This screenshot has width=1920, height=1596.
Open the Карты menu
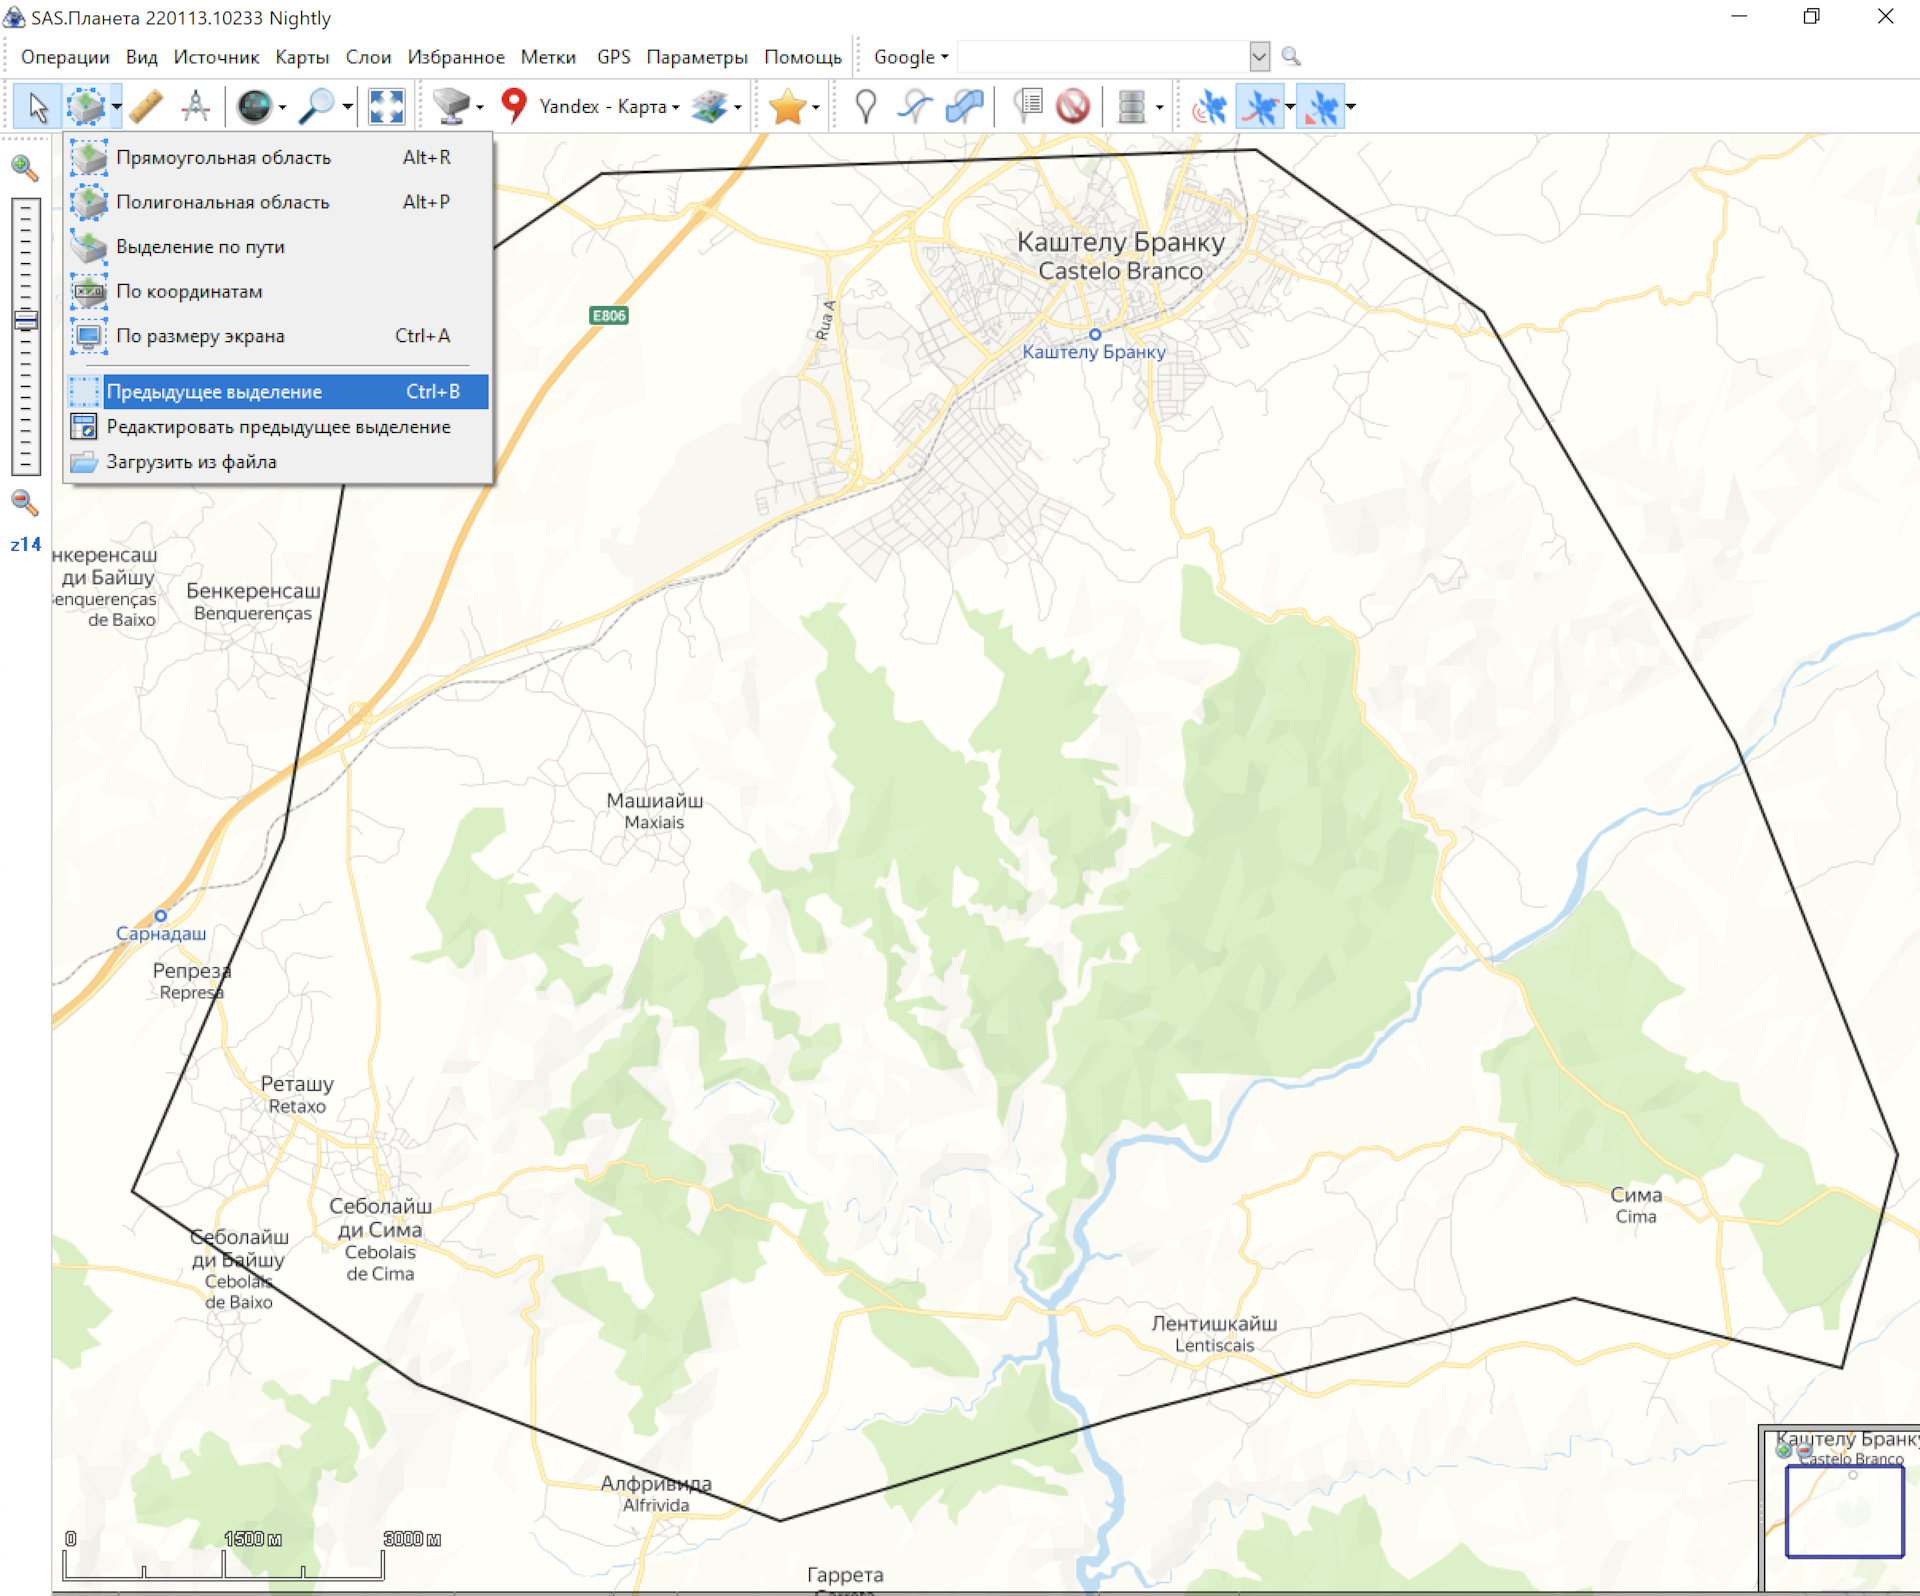[302, 57]
